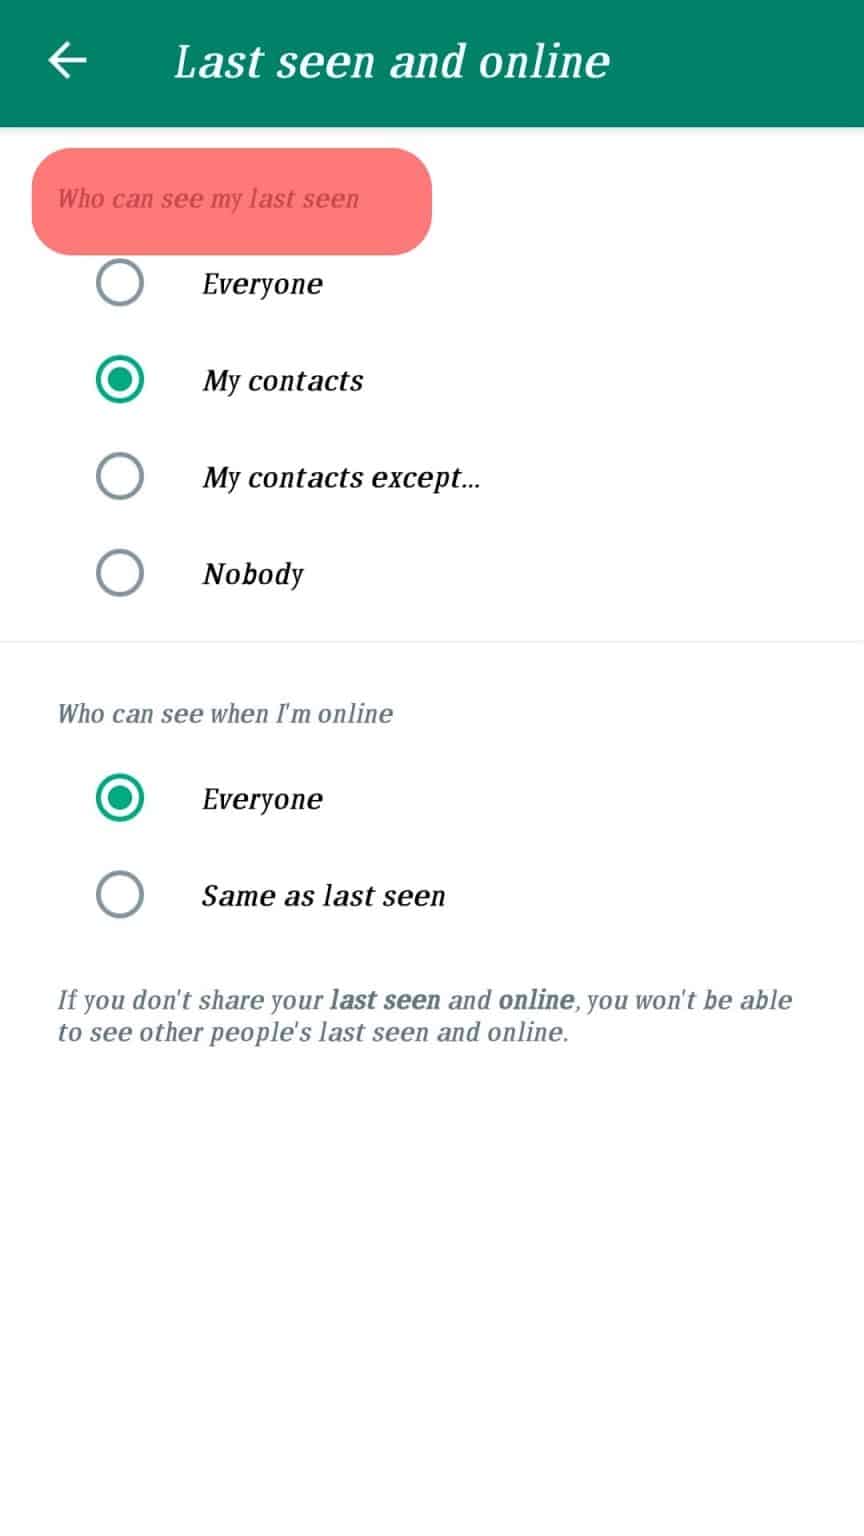Select Same as last seen for online visibility
The width and height of the screenshot is (864, 1536).
pos(119,895)
